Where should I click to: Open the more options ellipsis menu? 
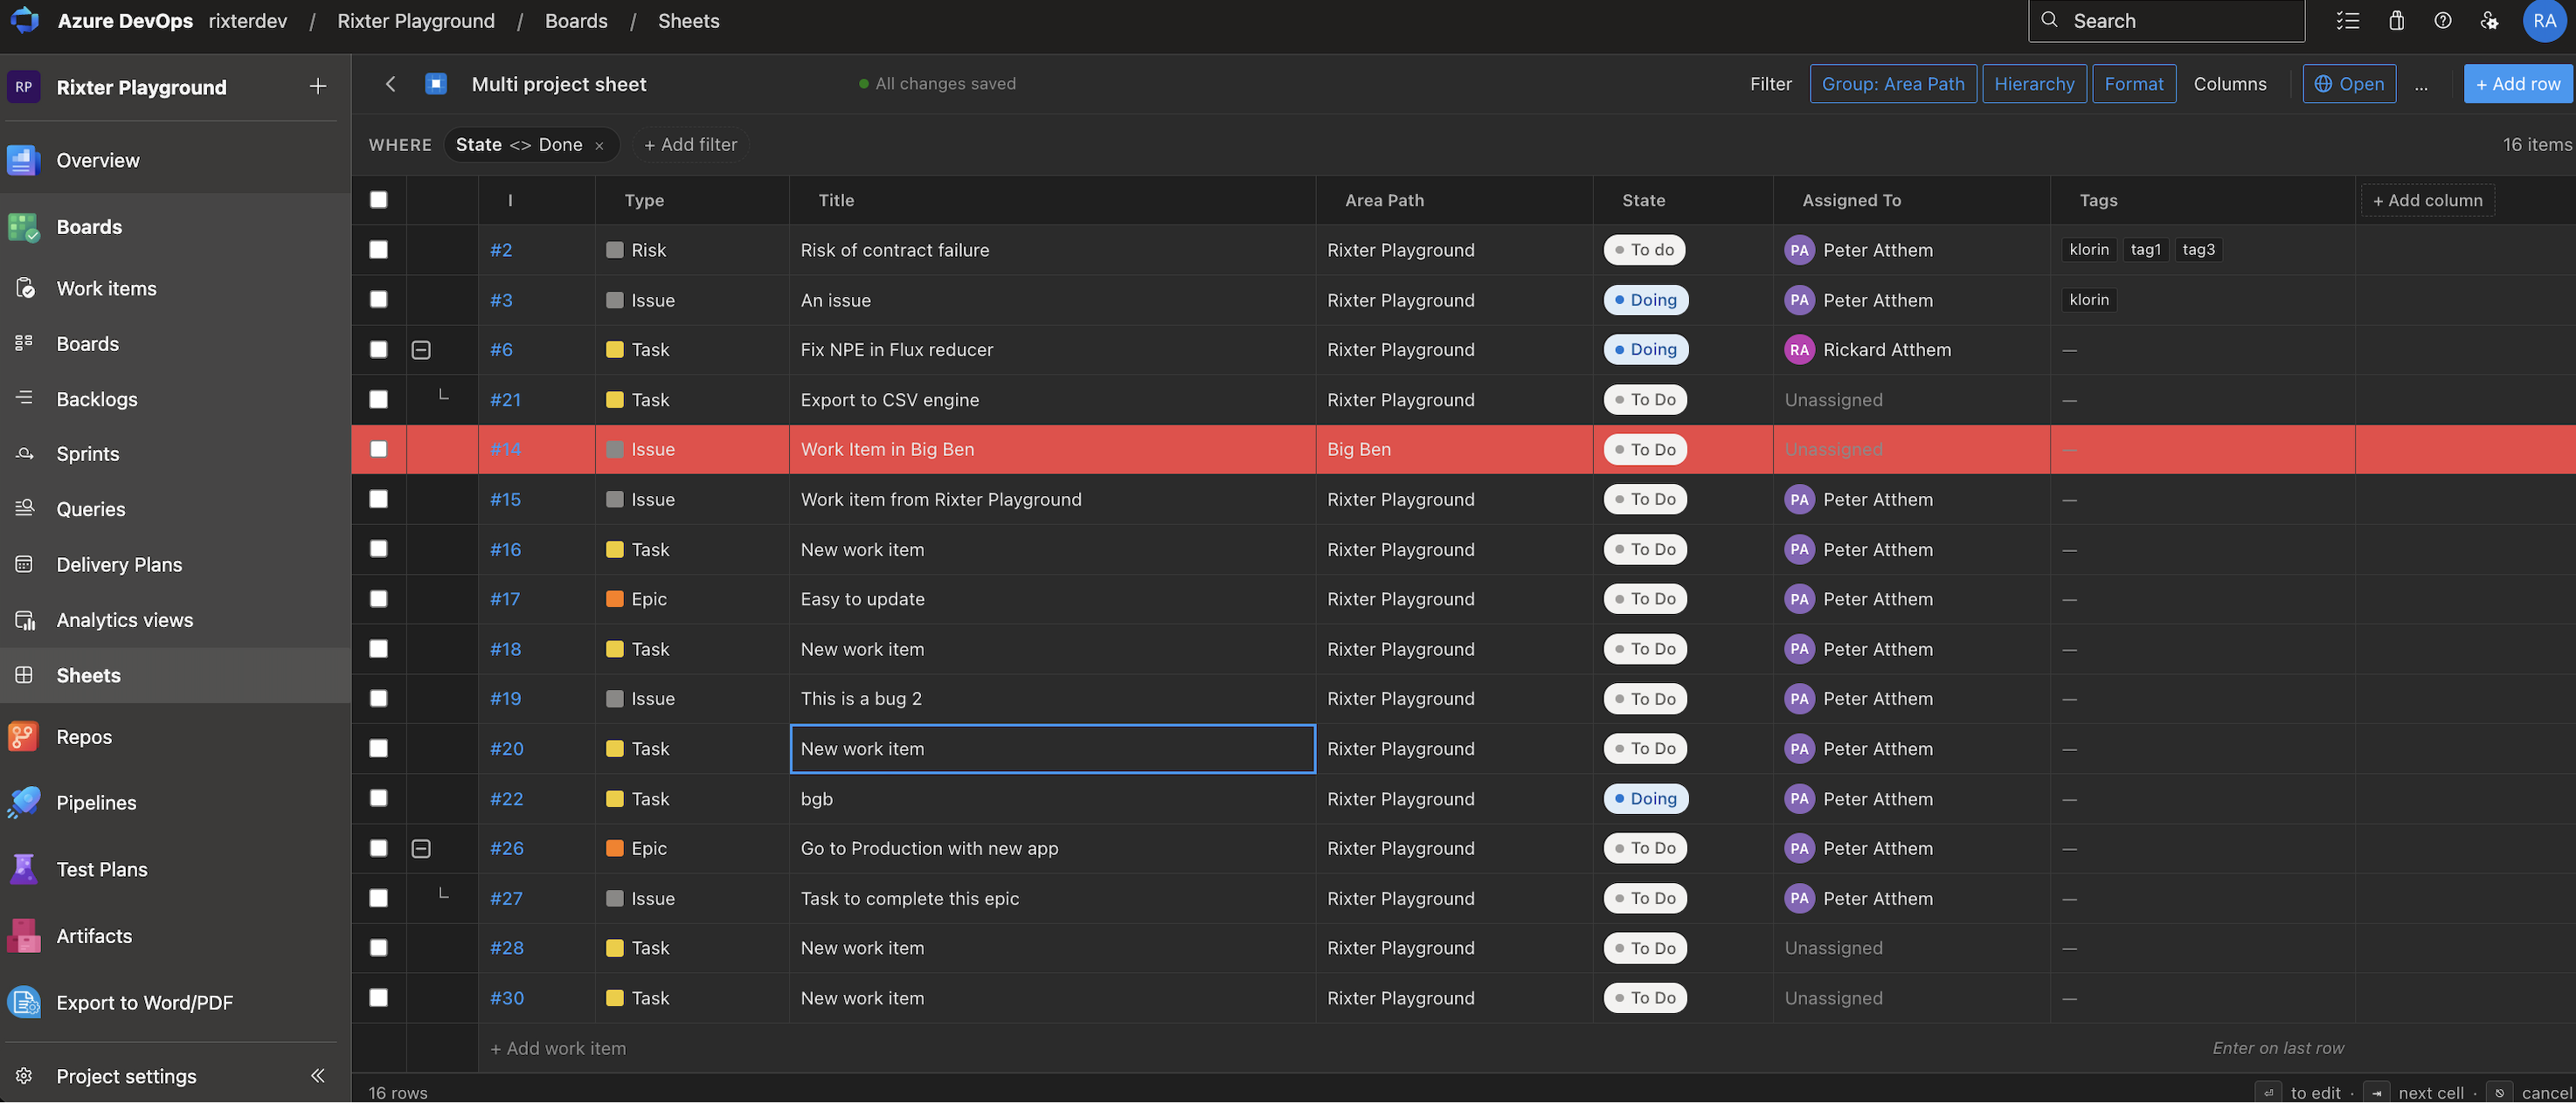pos(2421,84)
